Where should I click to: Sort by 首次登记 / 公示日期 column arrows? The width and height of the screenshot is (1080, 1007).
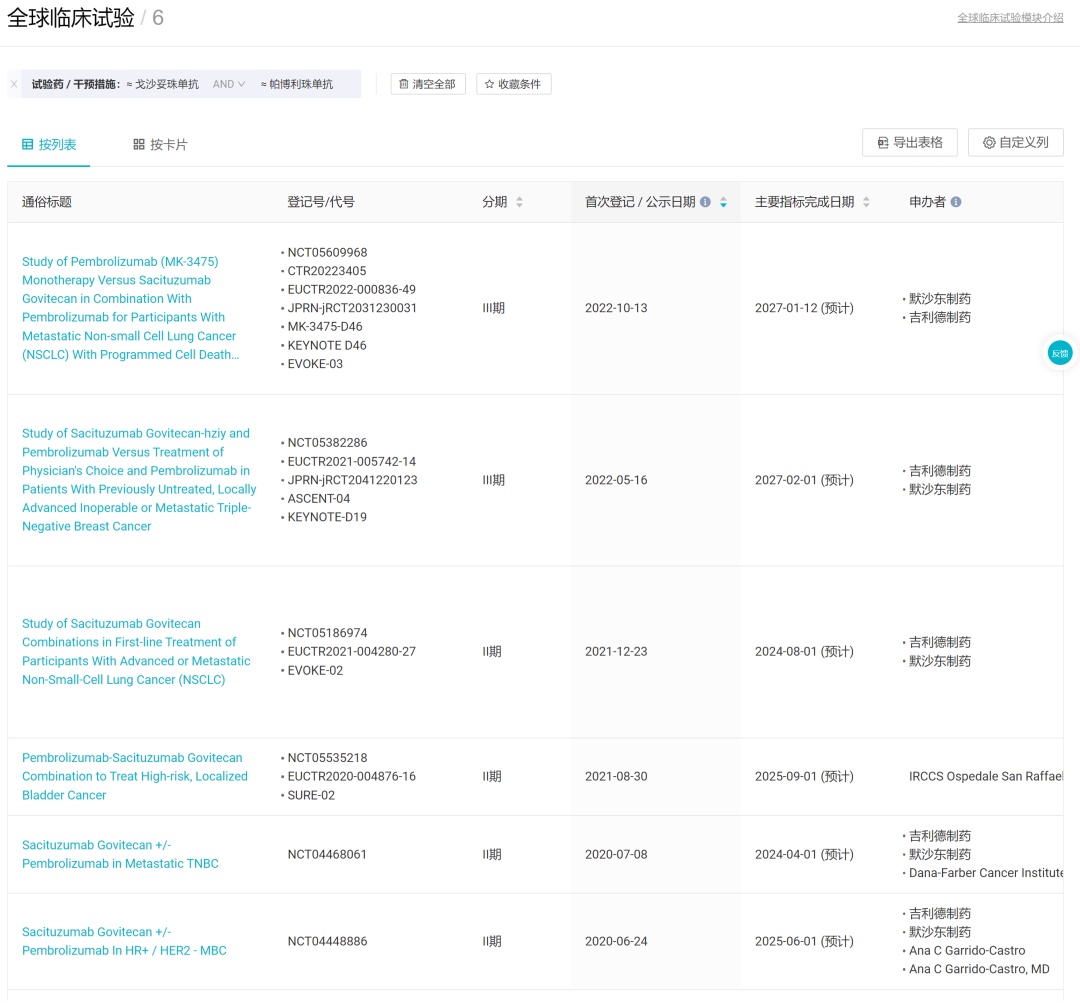point(723,202)
